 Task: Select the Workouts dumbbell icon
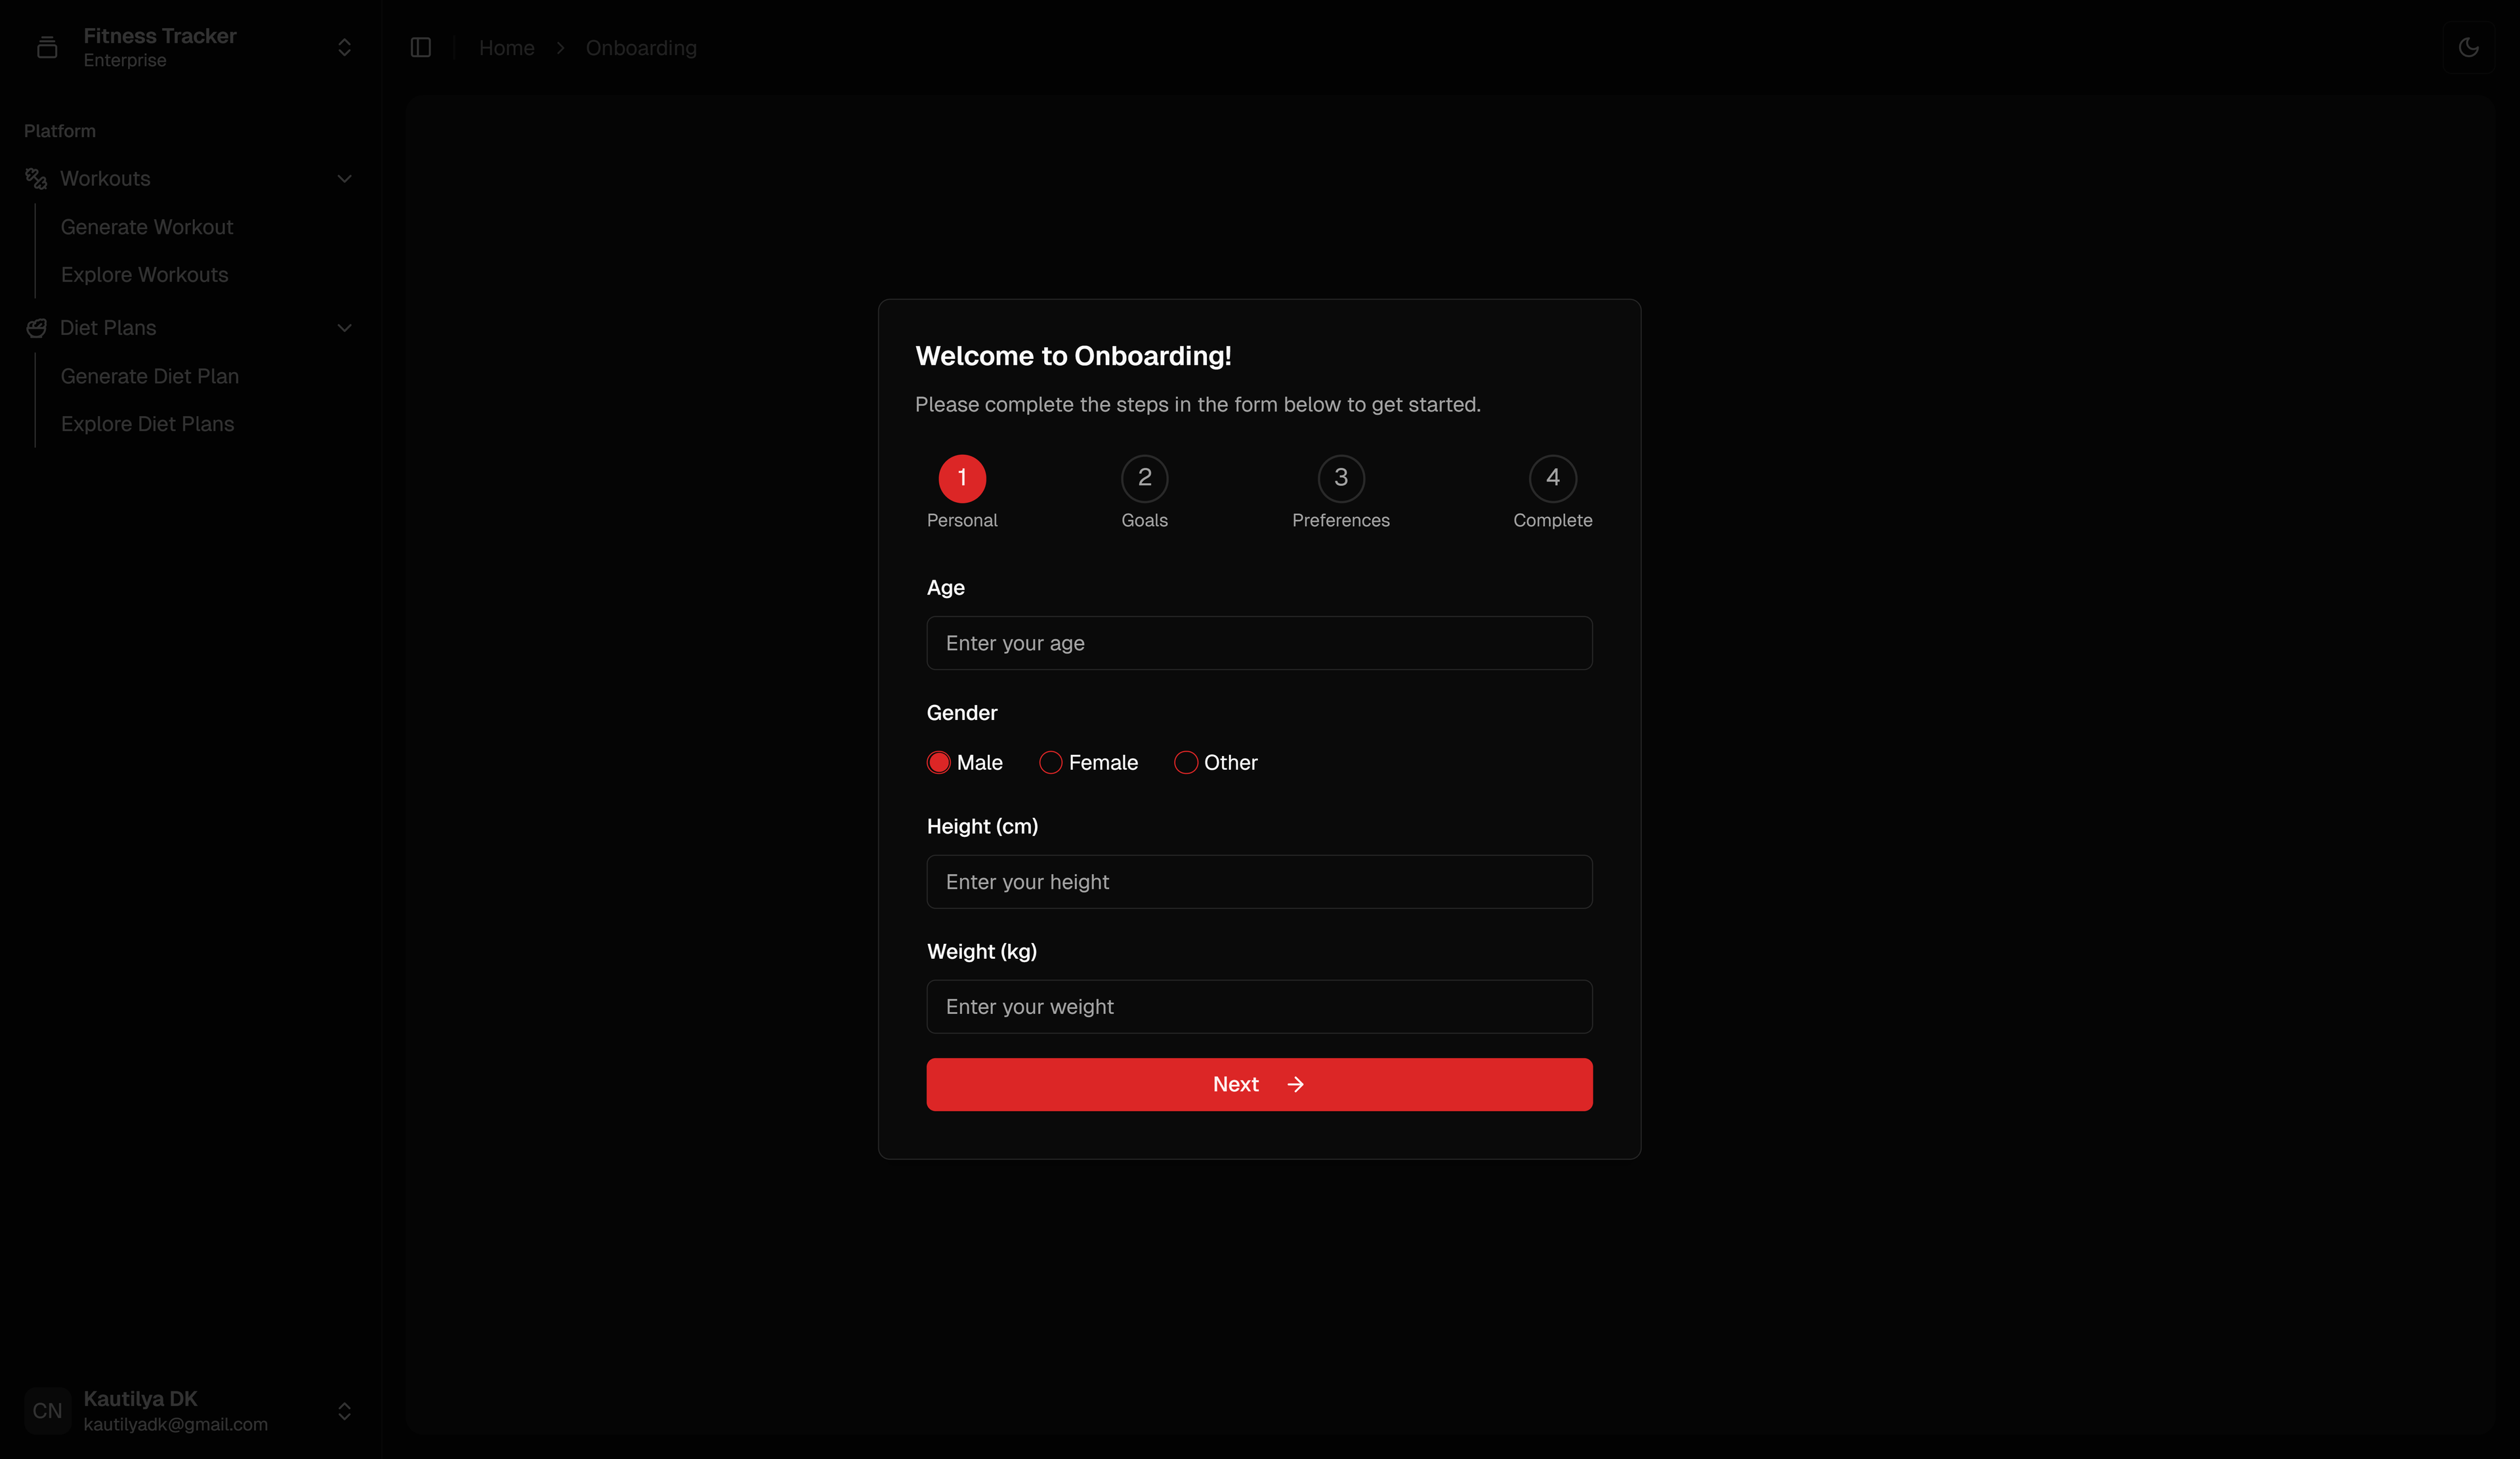36,178
